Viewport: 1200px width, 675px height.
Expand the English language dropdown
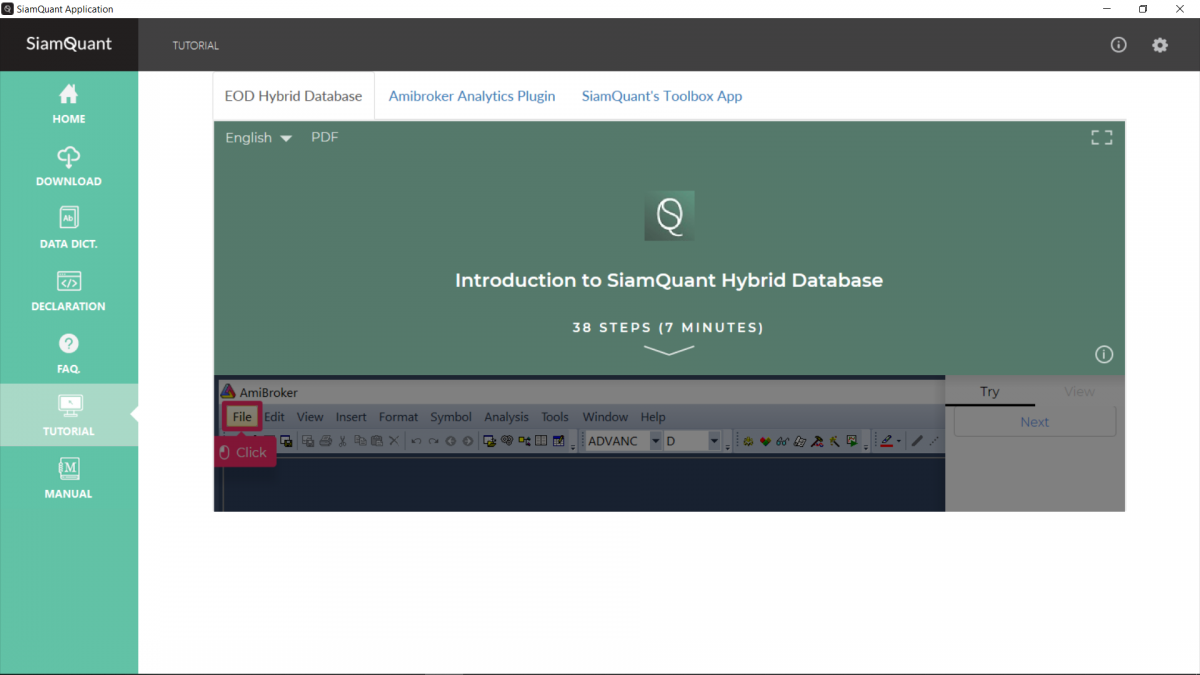[258, 138]
